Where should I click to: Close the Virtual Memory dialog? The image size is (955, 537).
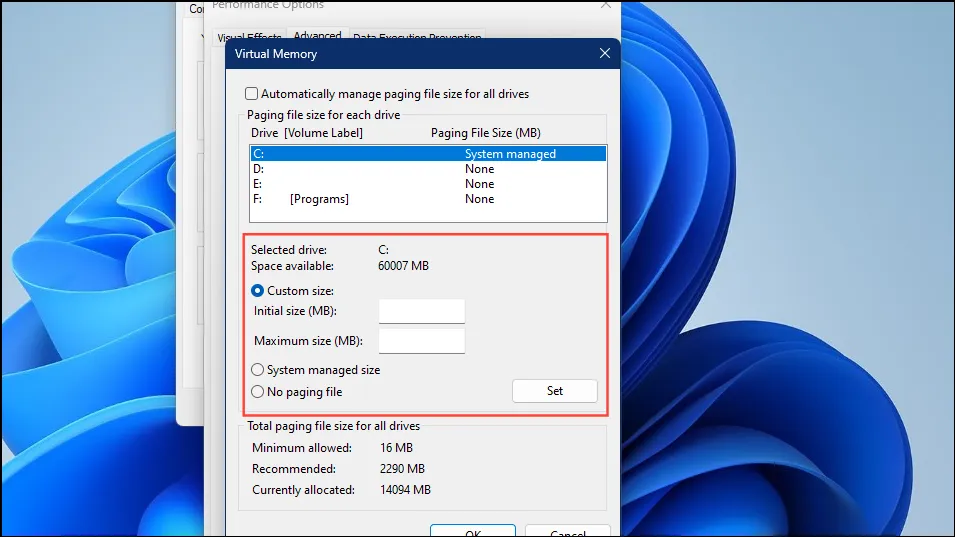[x=604, y=54]
